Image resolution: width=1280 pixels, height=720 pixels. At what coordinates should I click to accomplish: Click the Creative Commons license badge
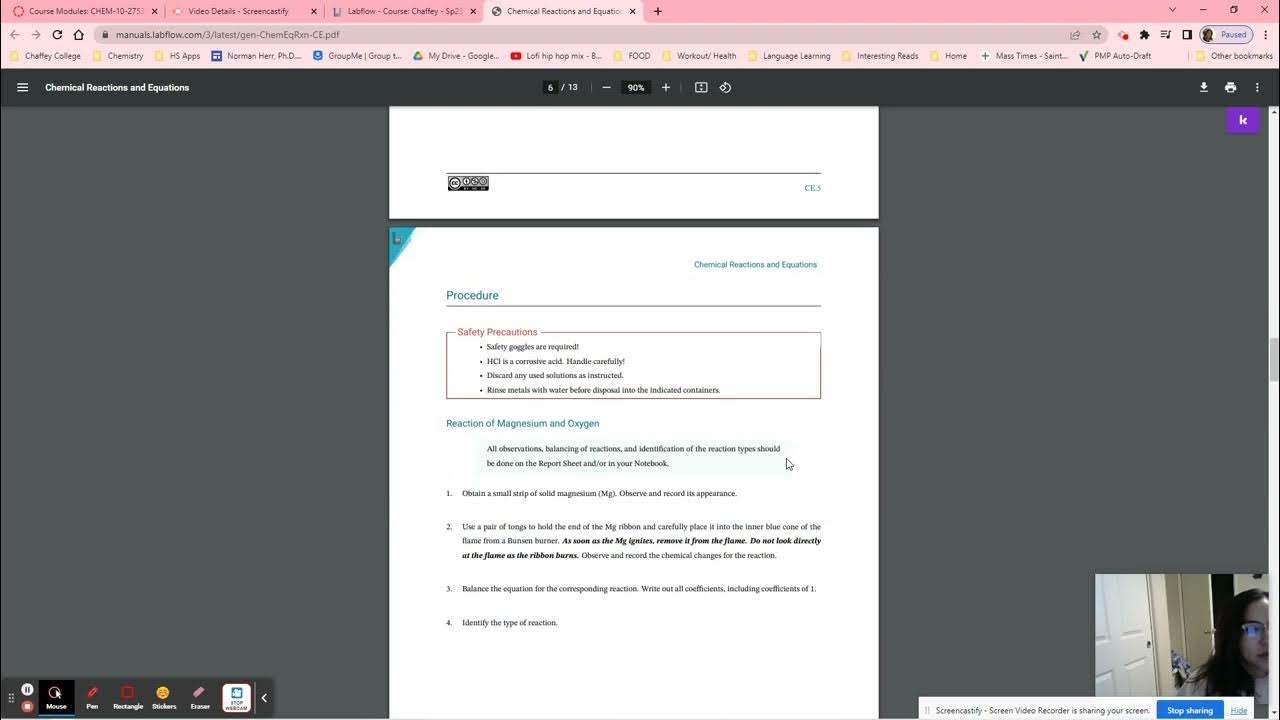[x=468, y=183]
